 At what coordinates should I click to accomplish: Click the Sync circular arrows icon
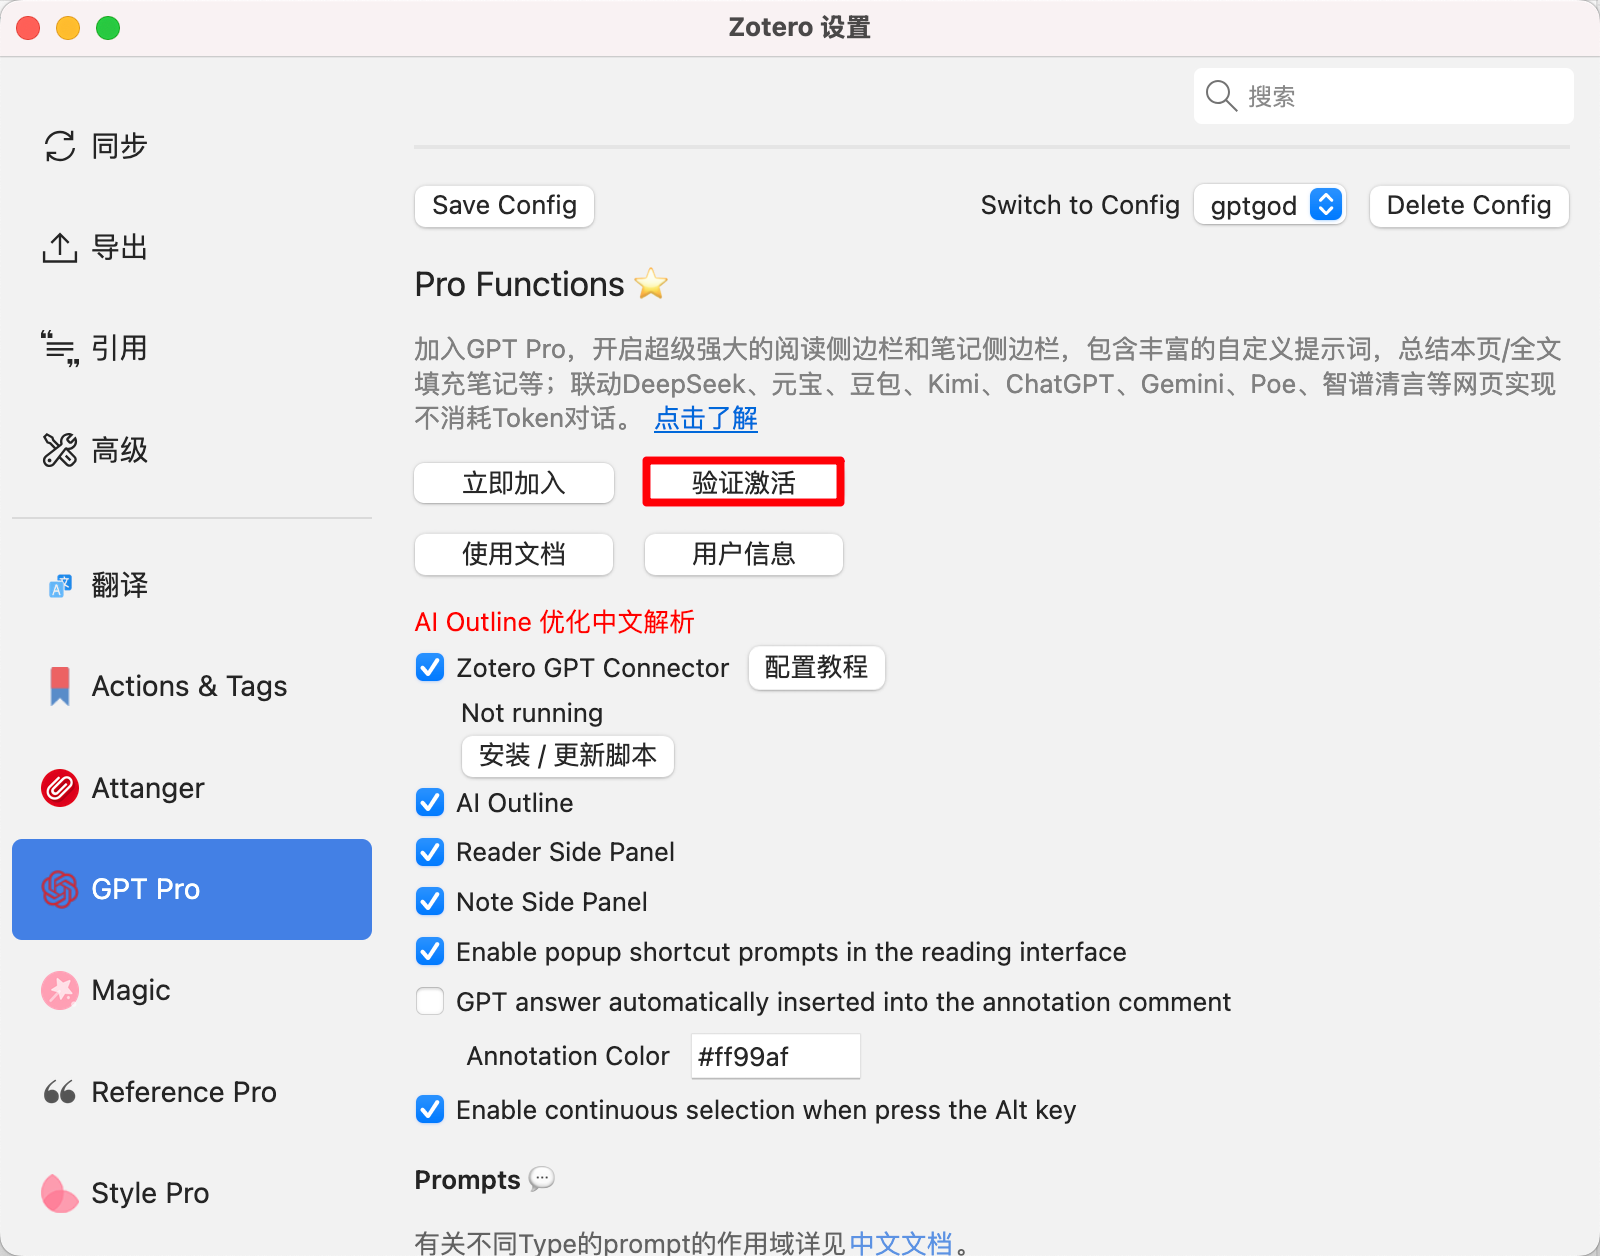60,146
